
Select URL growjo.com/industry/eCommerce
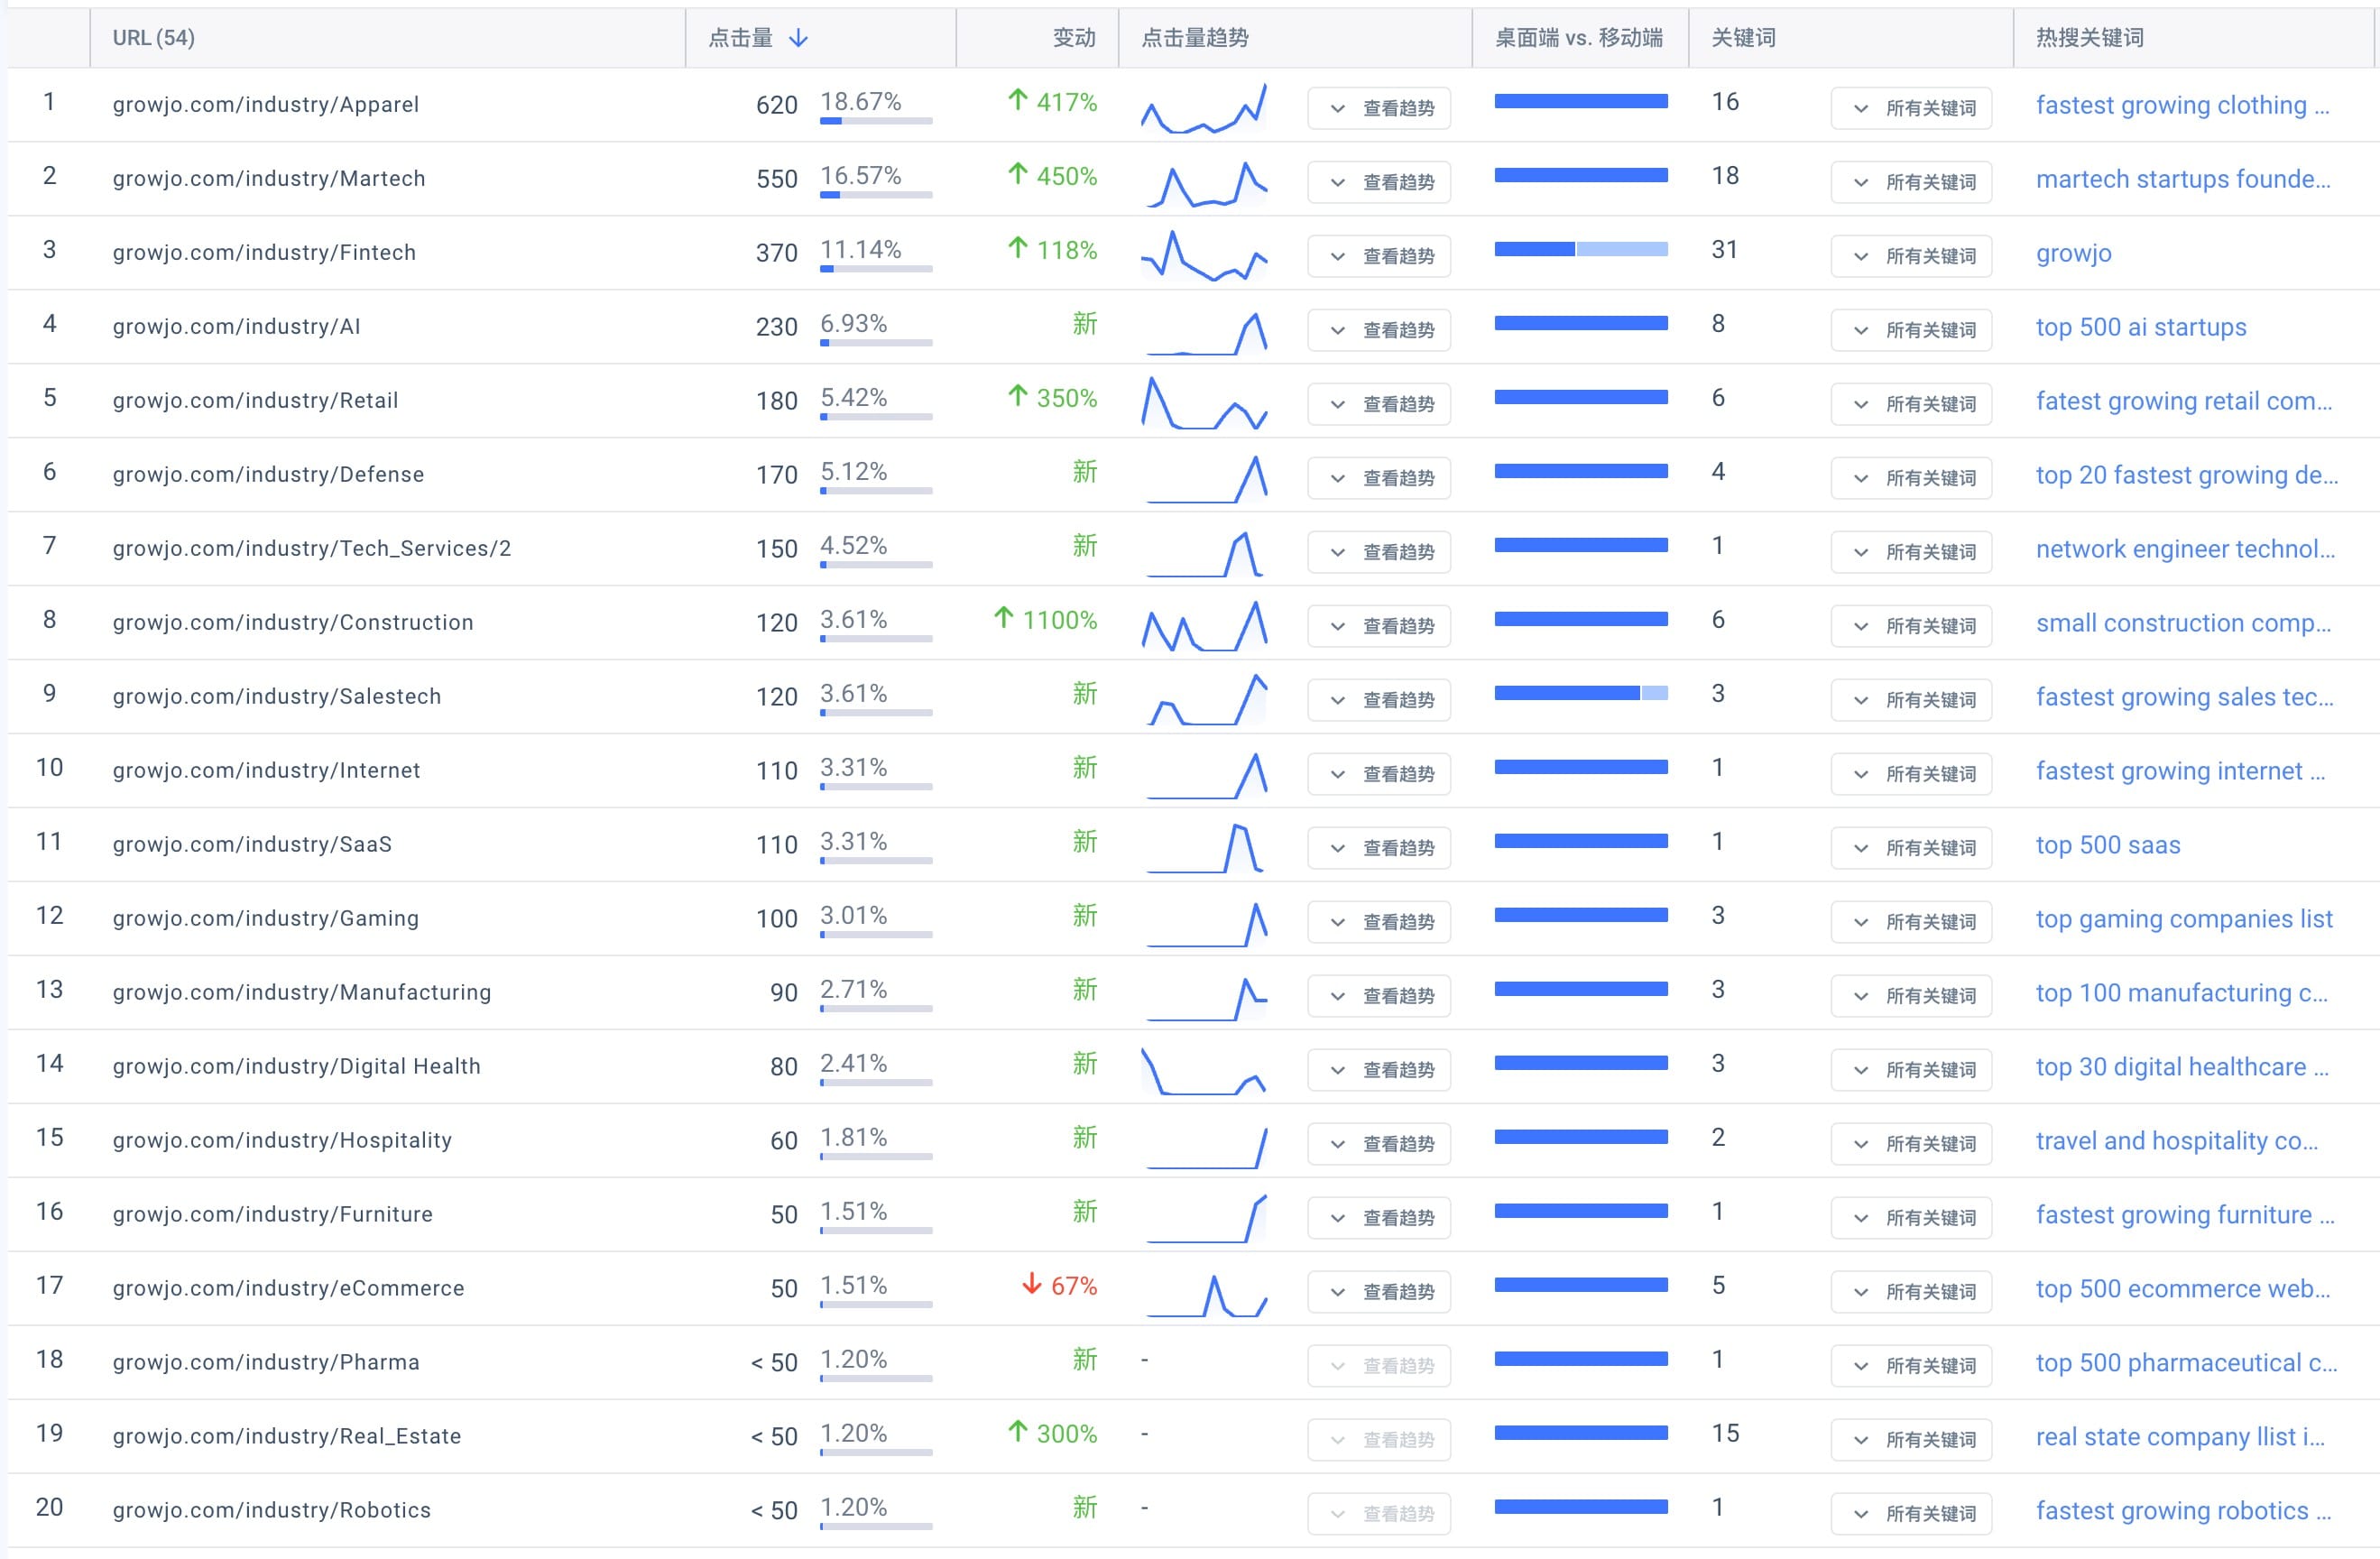(289, 1288)
